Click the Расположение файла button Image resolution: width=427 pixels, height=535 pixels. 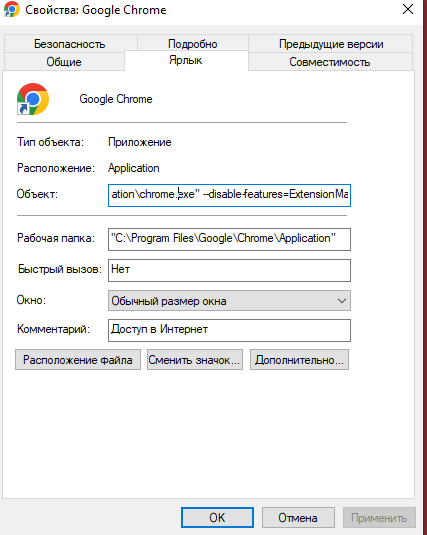[78, 360]
